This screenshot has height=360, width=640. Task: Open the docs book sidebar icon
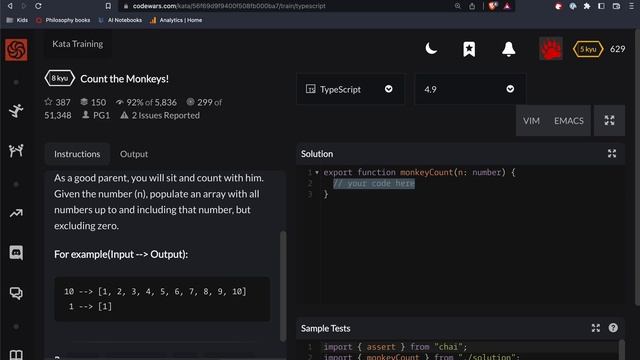tap(16, 354)
